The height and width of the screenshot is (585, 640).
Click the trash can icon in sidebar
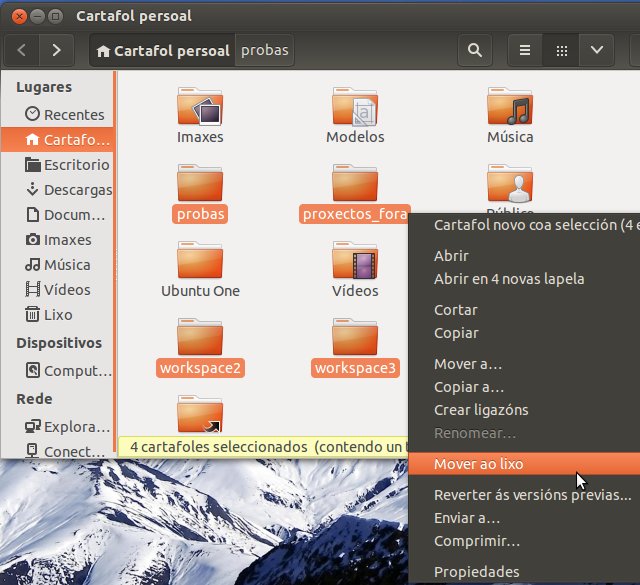click(32, 314)
